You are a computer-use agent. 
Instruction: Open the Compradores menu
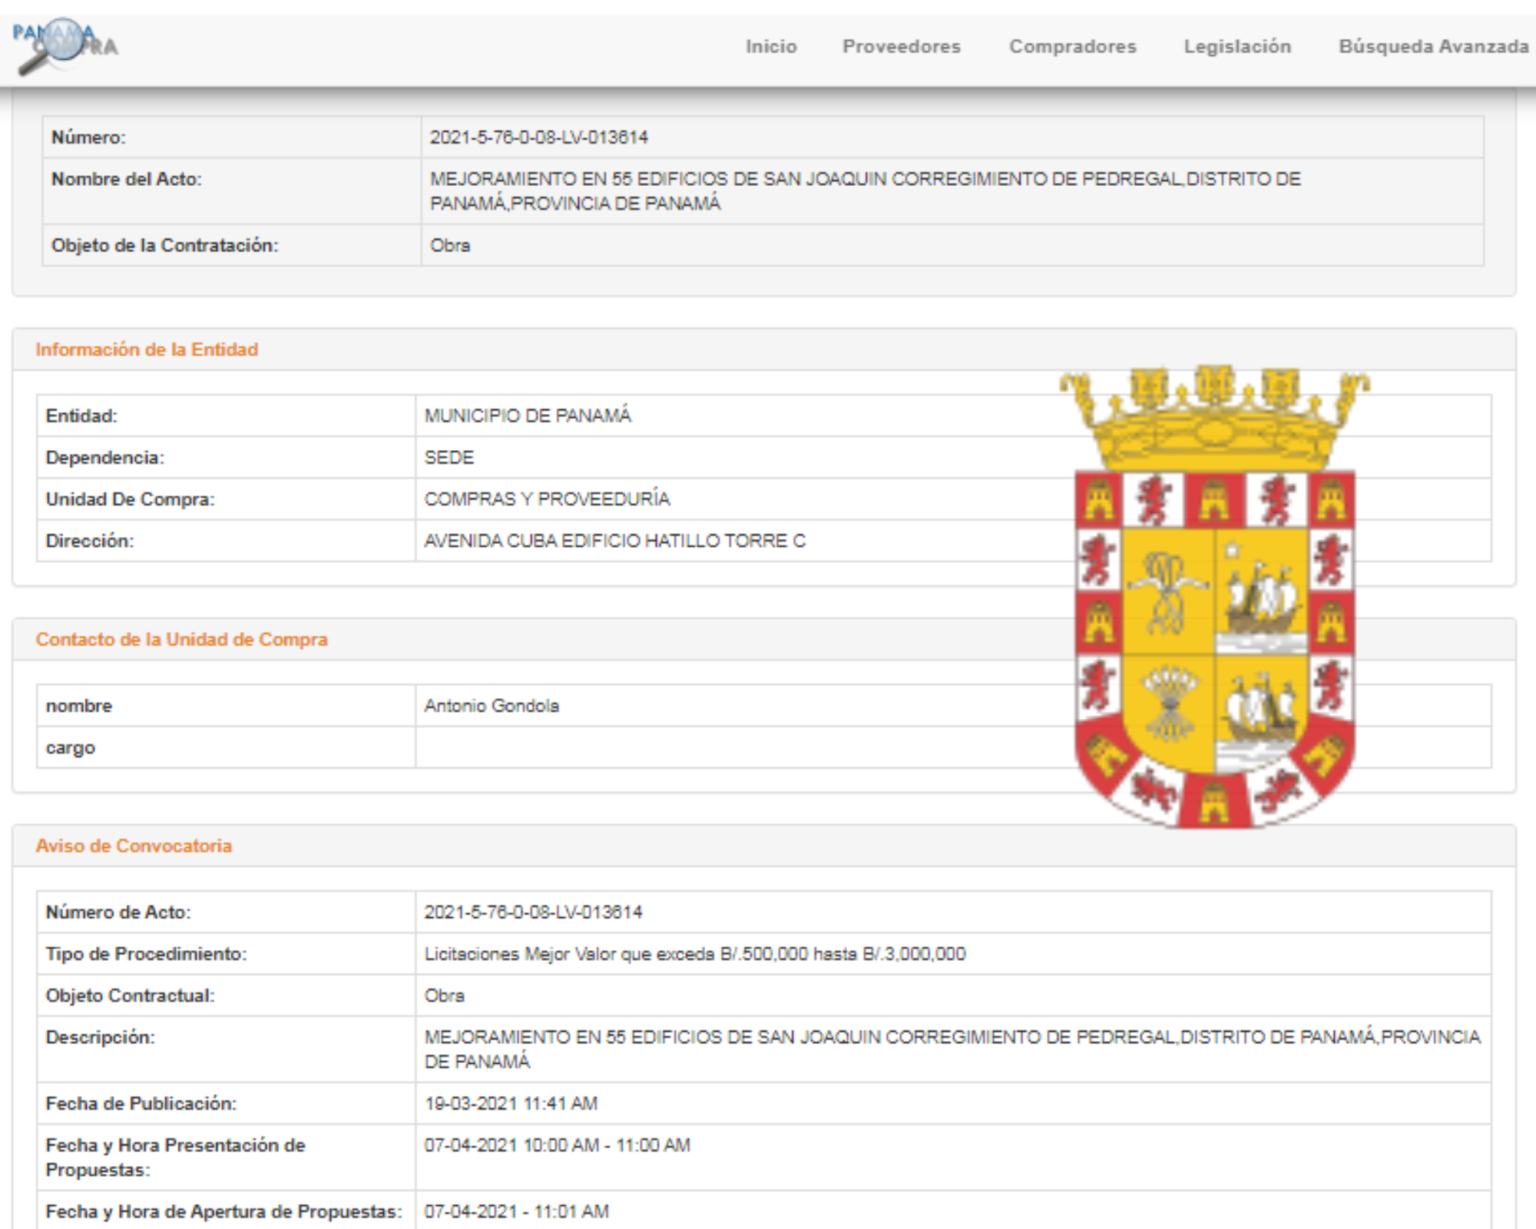tap(1072, 46)
